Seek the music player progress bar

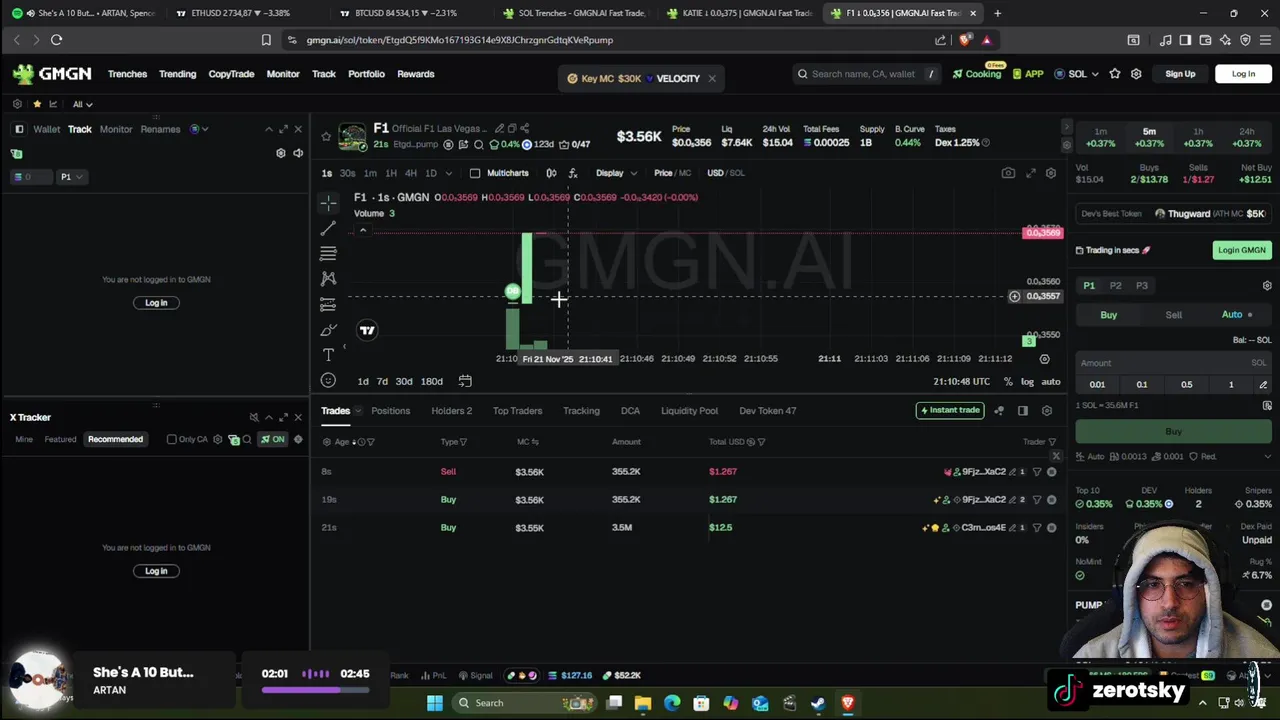coord(315,688)
